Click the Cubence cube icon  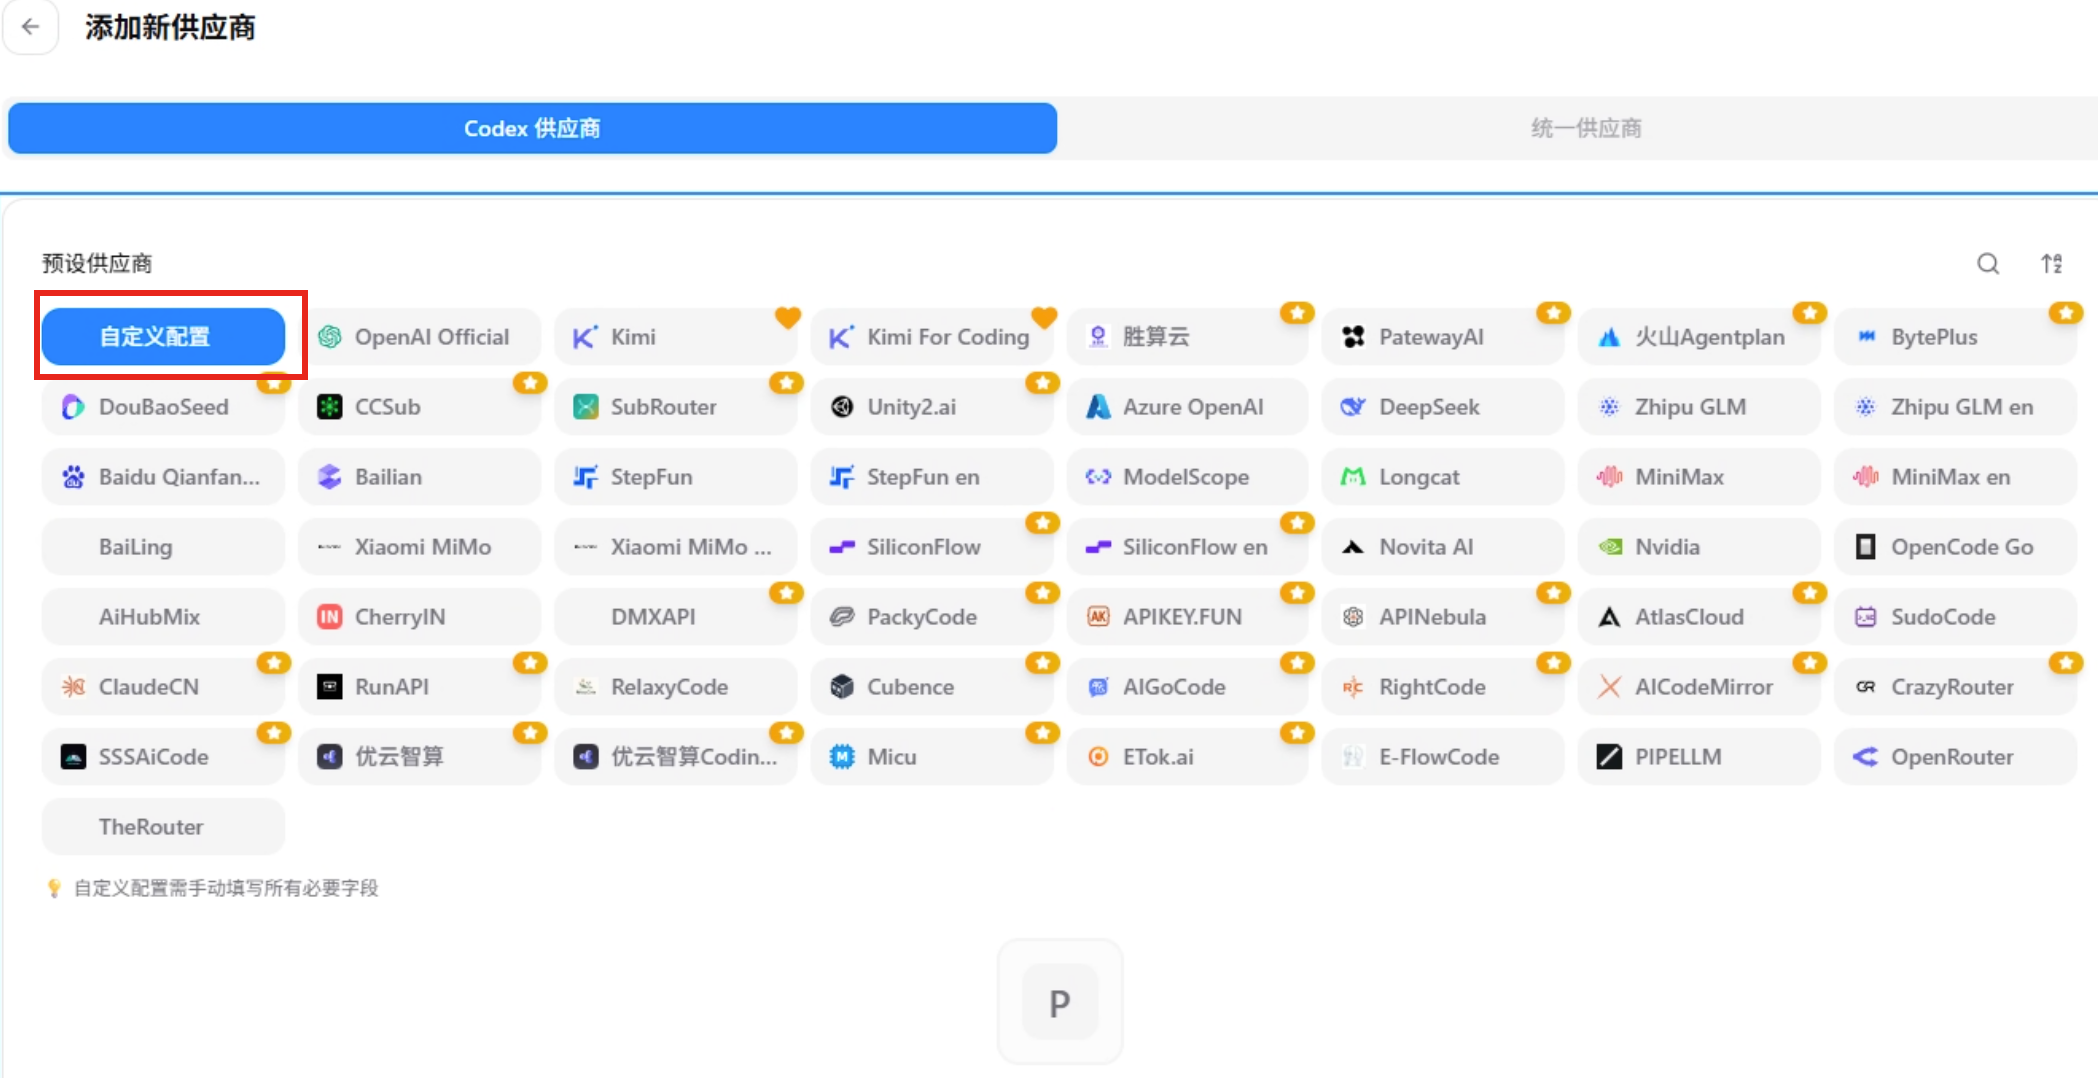tap(842, 687)
